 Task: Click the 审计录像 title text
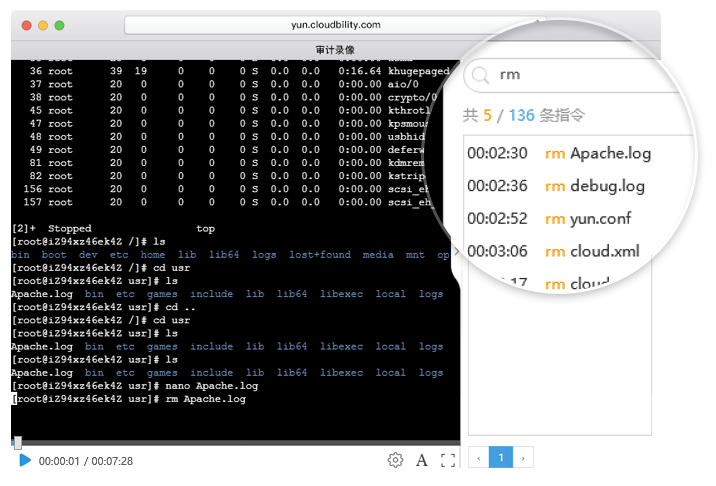click(x=335, y=49)
